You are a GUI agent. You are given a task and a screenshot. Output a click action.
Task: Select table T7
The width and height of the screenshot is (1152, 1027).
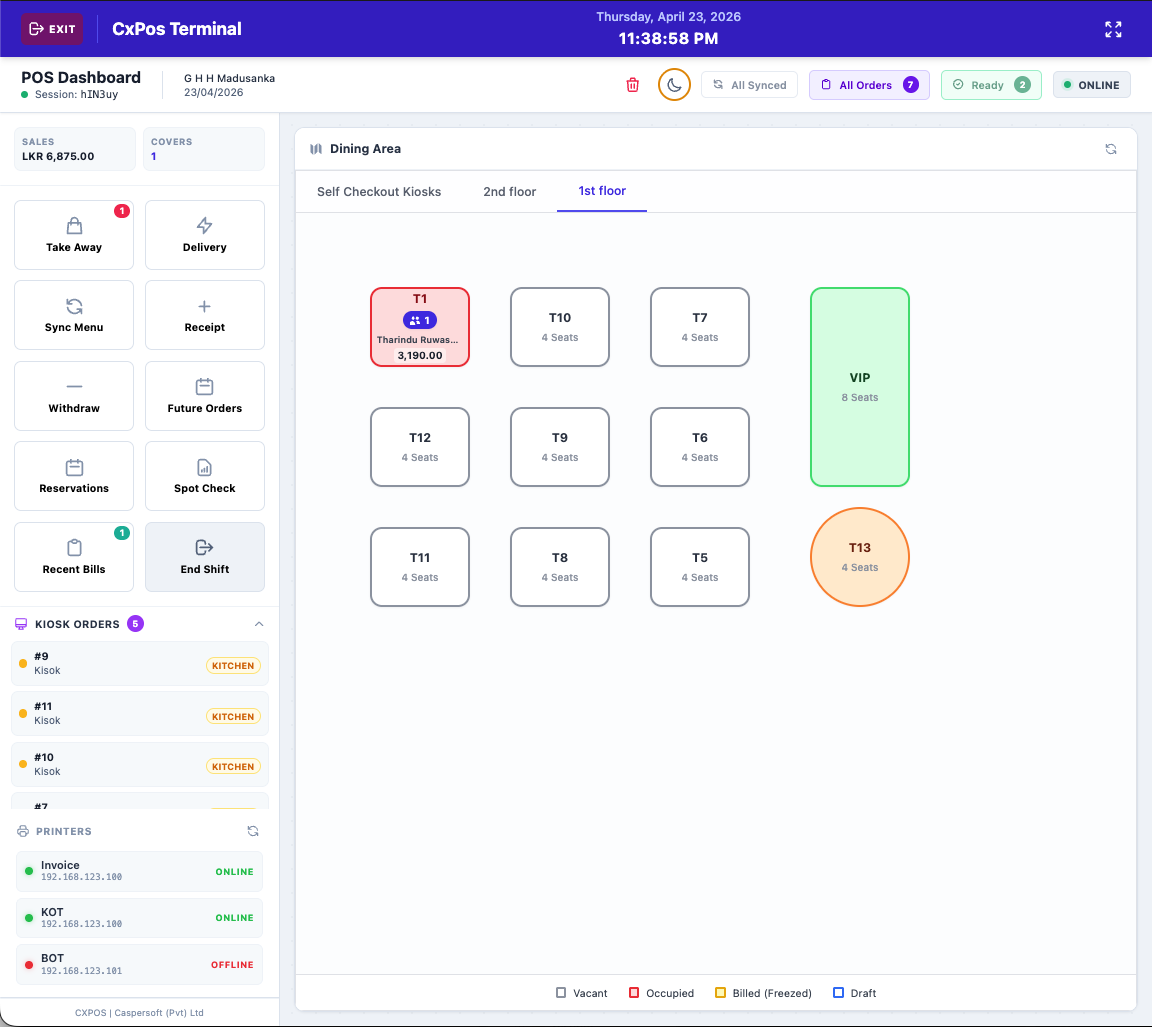click(699, 327)
